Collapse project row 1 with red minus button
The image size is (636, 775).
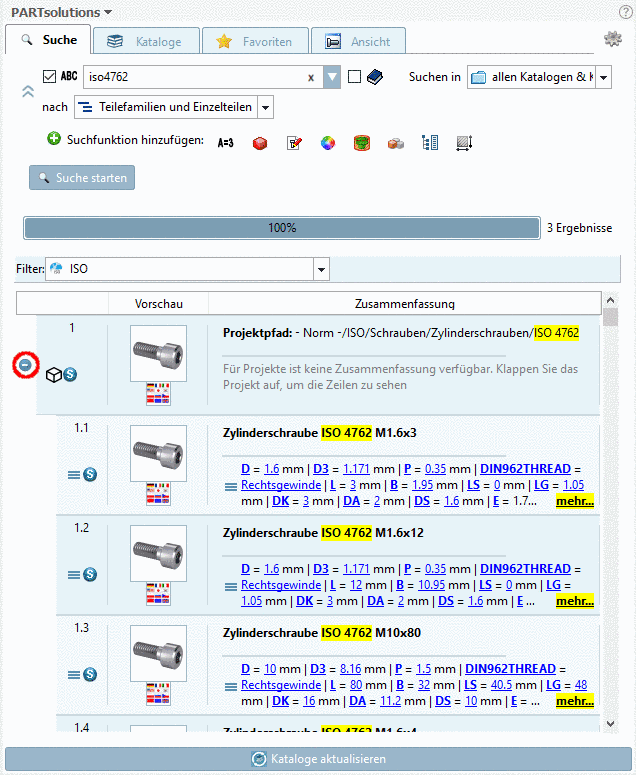coord(24,365)
